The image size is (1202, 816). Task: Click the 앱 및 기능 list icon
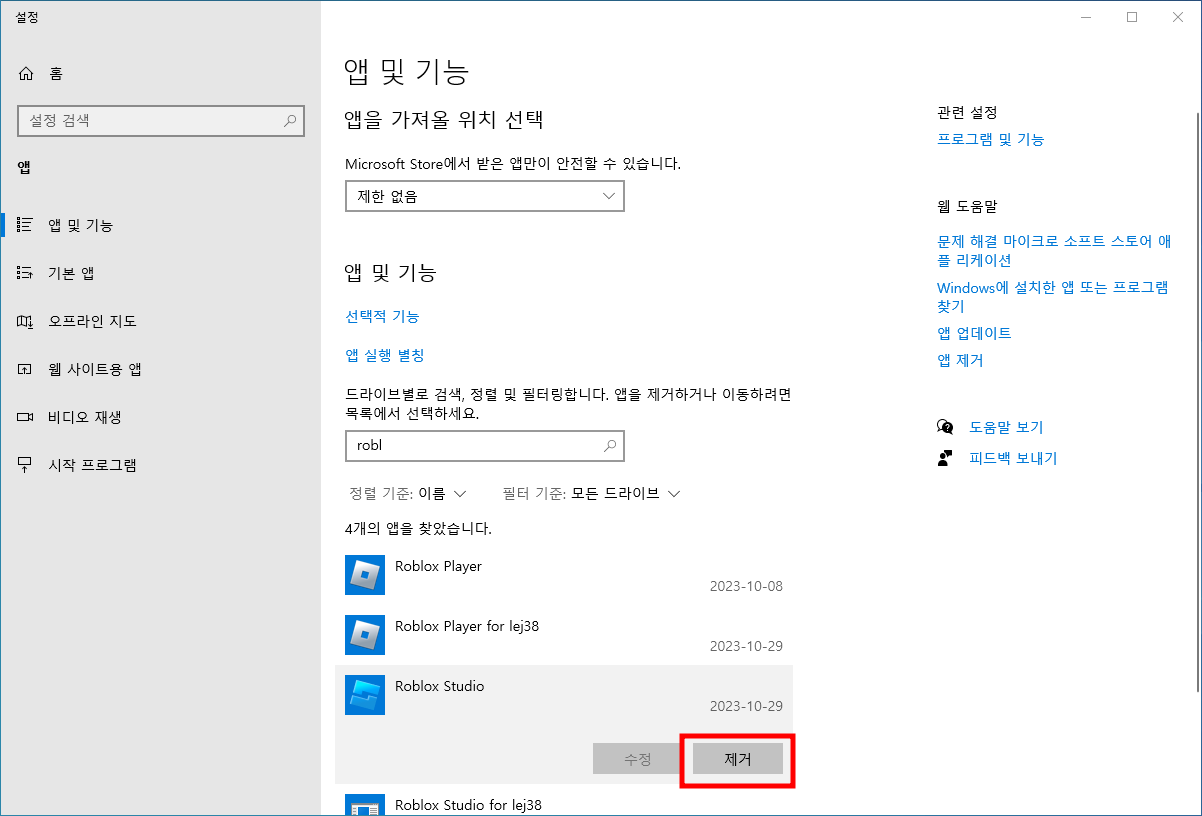pos(26,225)
